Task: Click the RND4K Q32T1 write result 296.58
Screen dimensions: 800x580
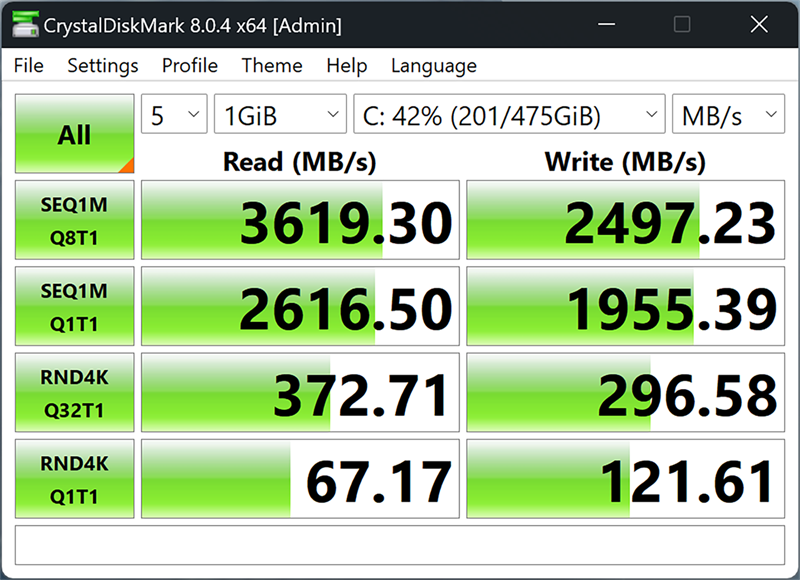Action: (626, 392)
